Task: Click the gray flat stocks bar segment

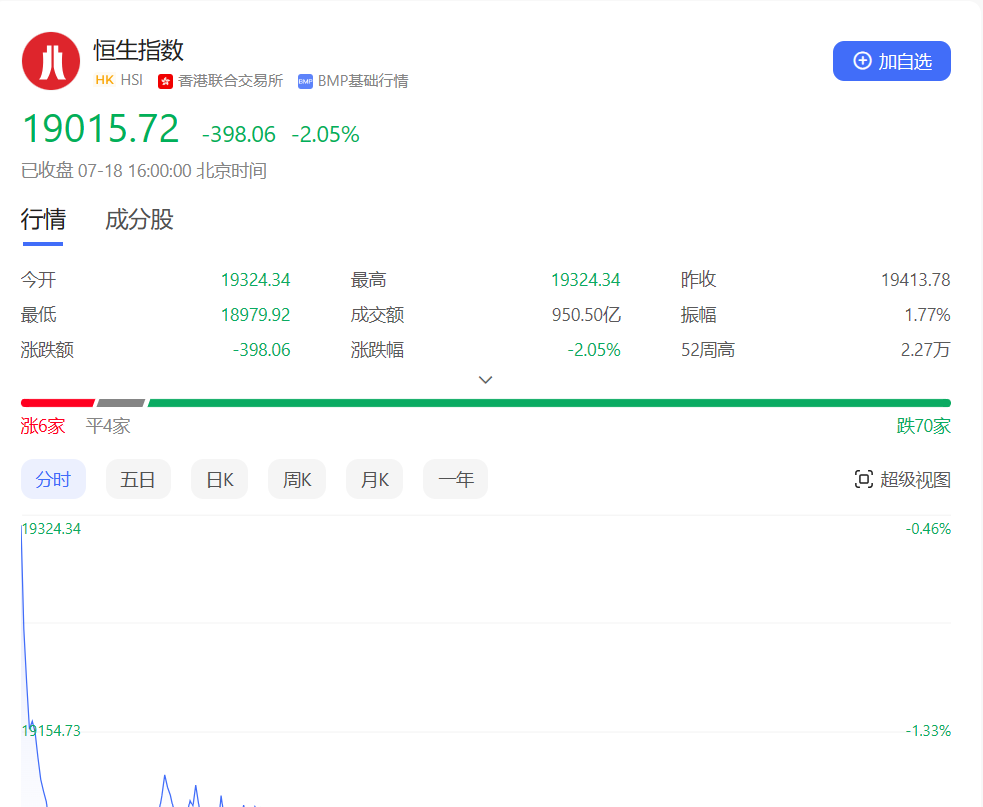Action: 121,403
